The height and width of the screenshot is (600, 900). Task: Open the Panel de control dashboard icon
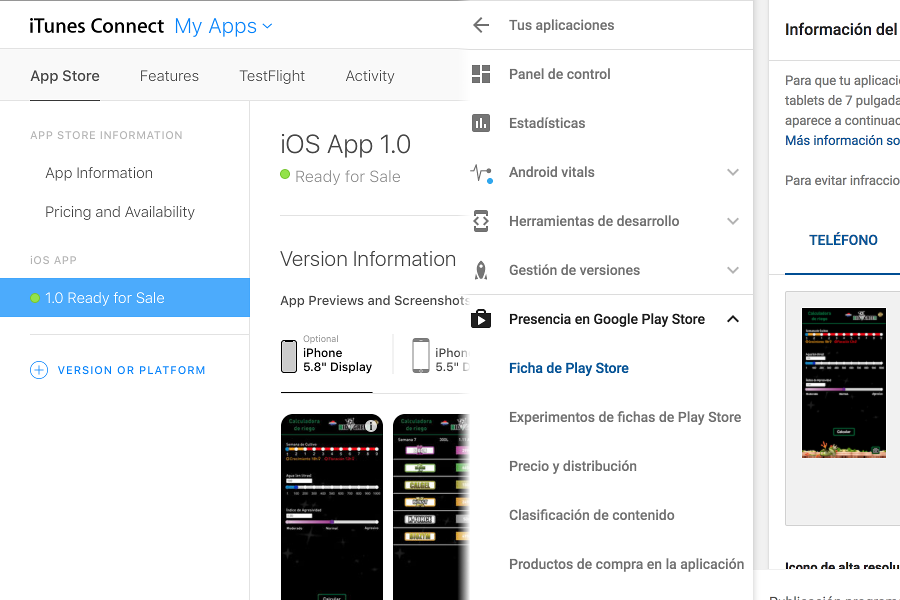481,74
